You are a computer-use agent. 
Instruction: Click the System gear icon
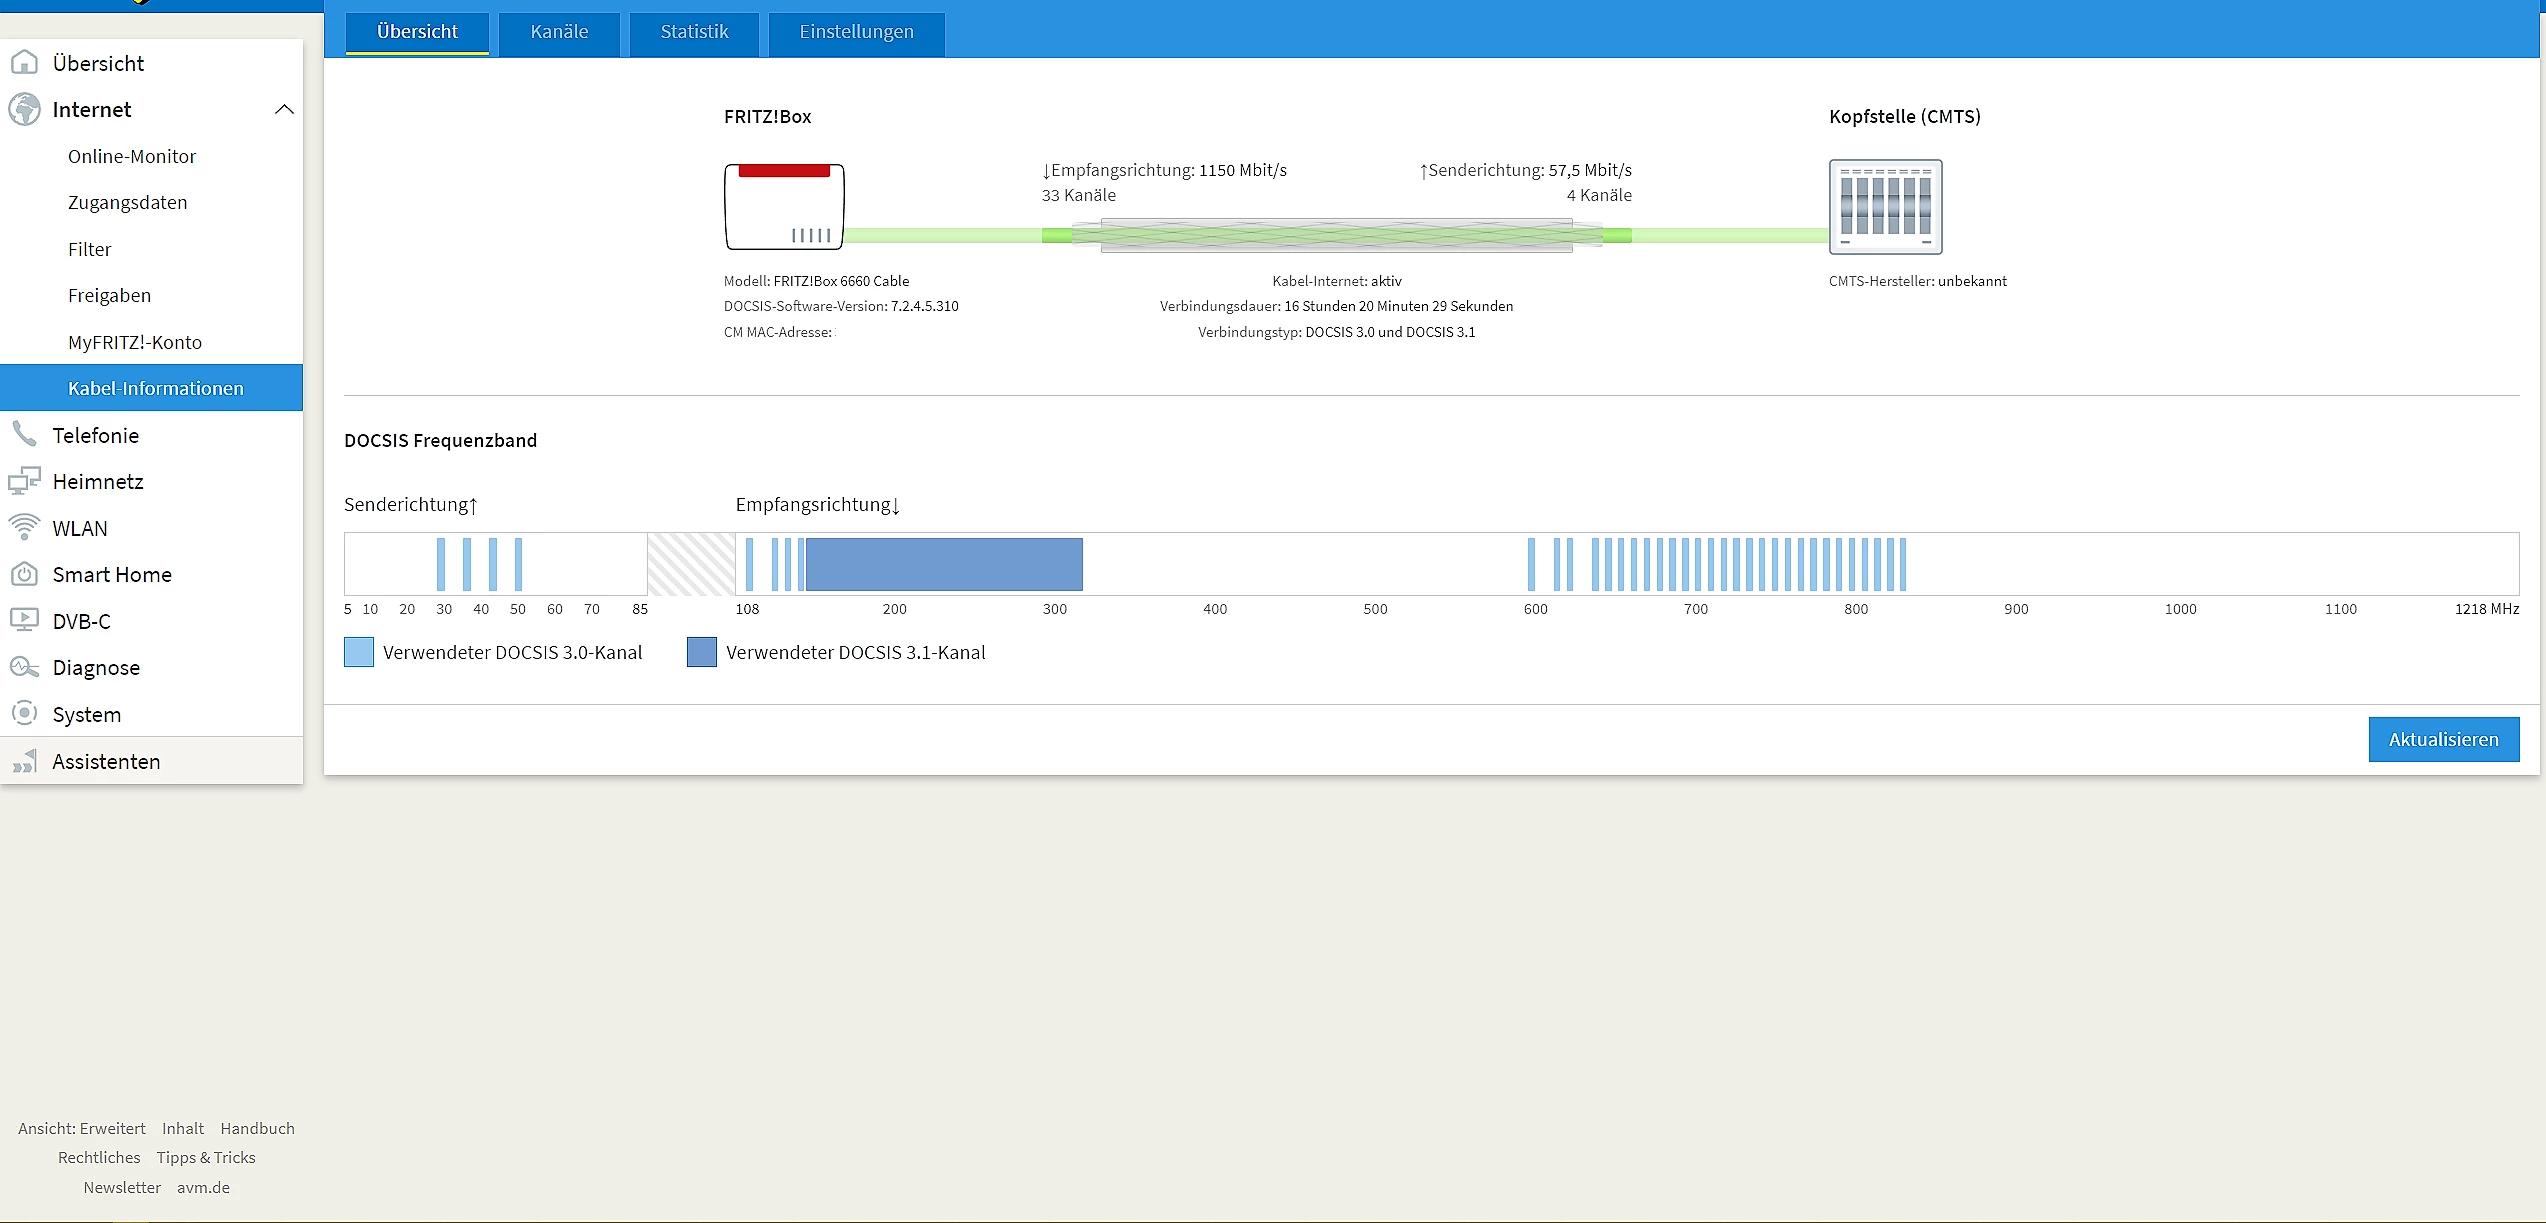(24, 713)
